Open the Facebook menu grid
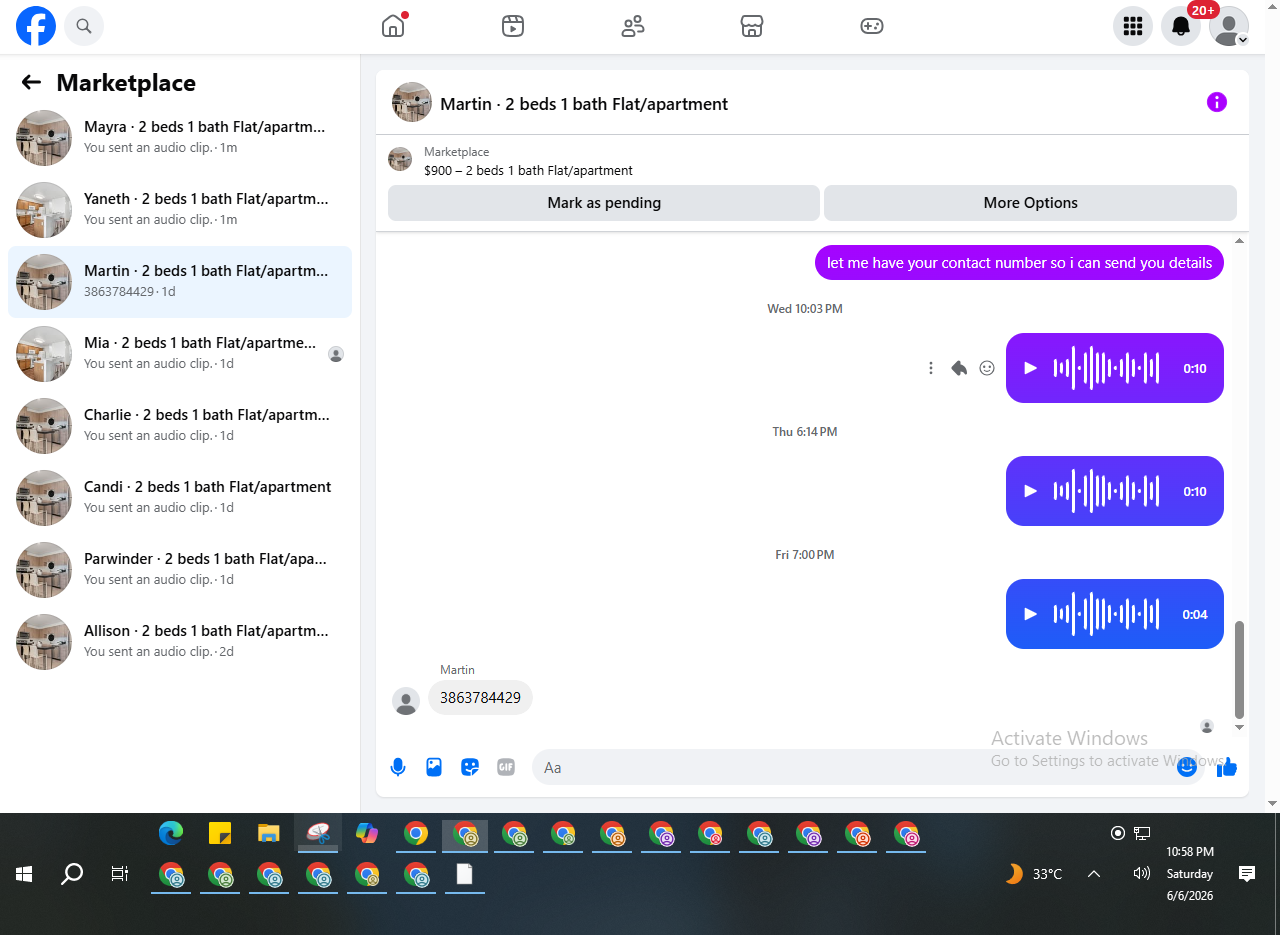1280x935 pixels. coord(1133,26)
